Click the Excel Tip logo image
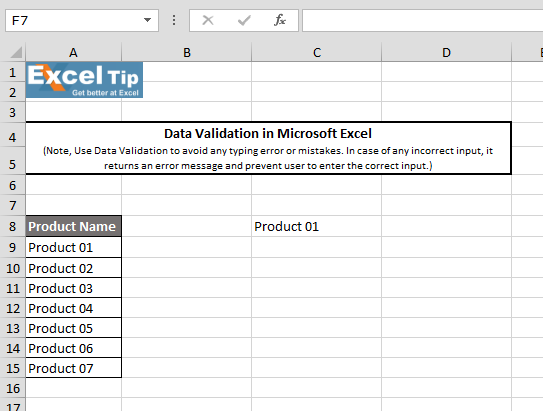The width and height of the screenshot is (543, 411). pos(84,80)
